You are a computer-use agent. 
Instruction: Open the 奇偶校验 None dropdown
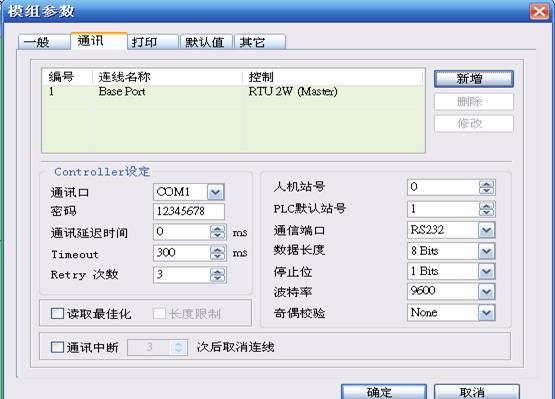(487, 313)
